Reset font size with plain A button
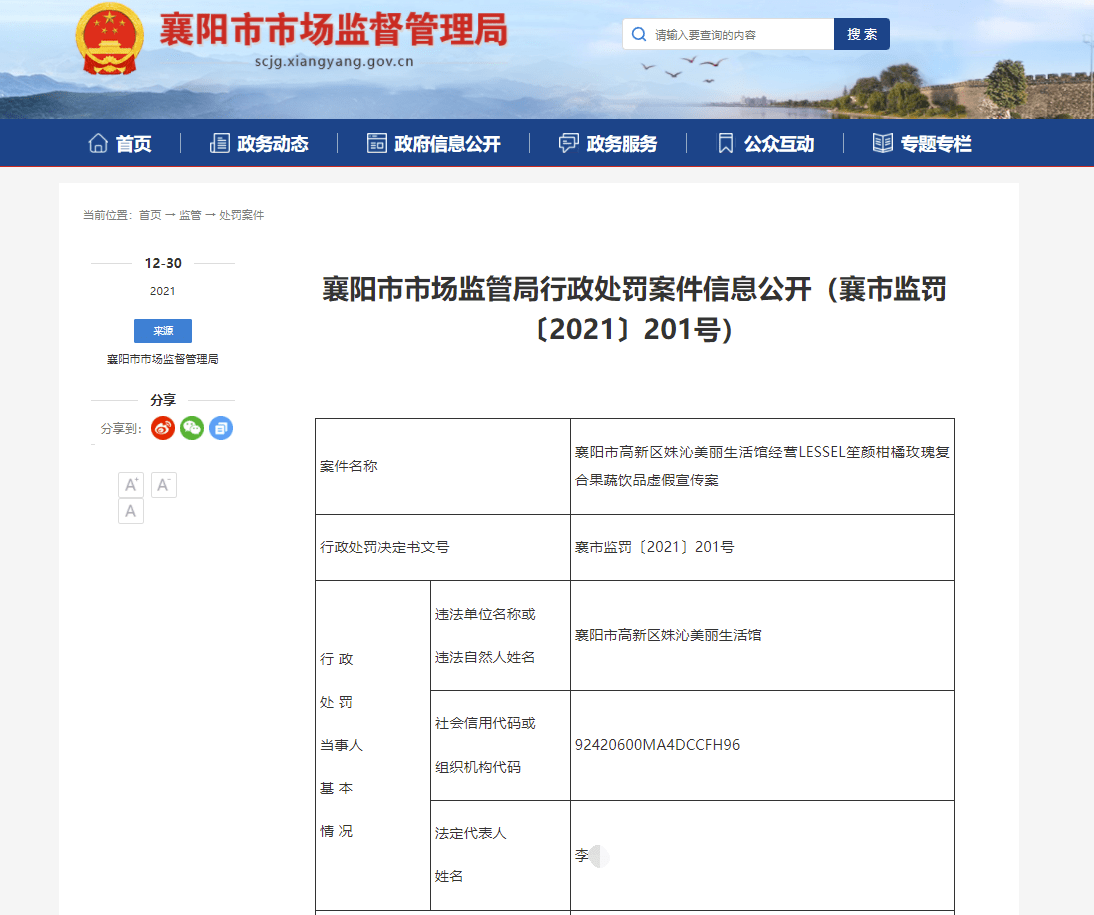Screen dimensions: 1094x915 (131, 512)
